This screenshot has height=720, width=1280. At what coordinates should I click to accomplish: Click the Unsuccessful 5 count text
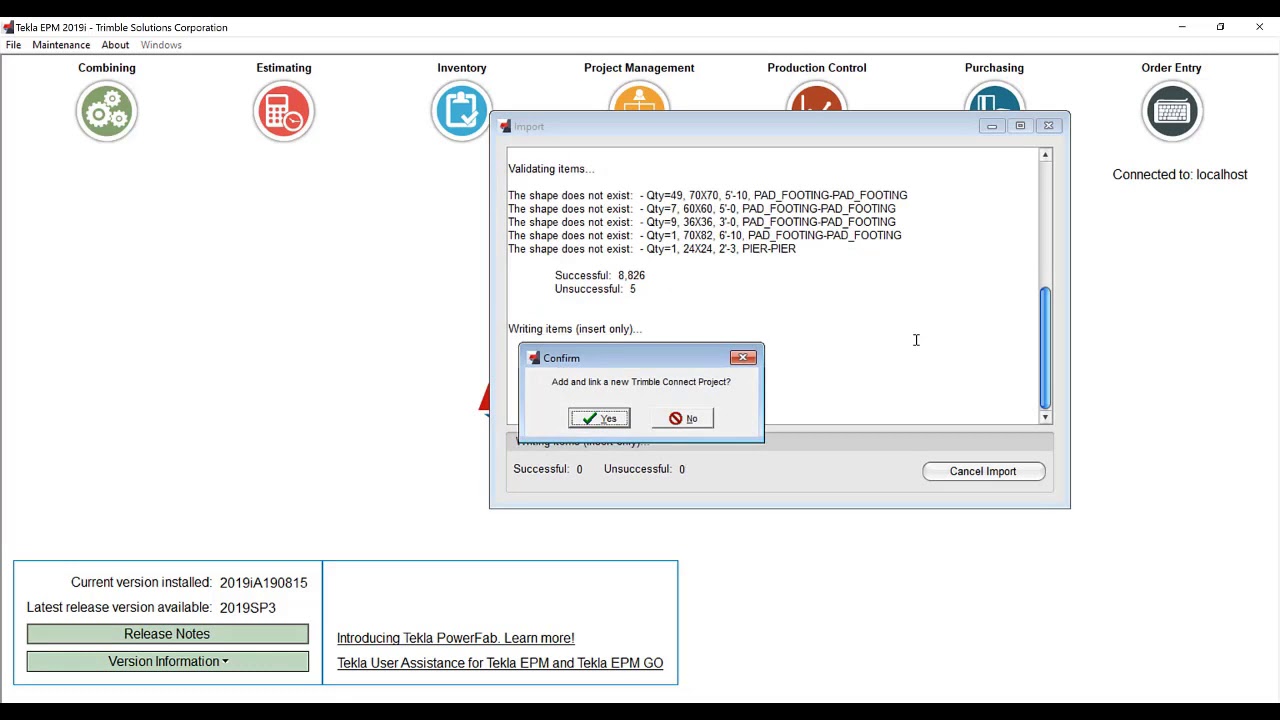pyautogui.click(x=595, y=289)
